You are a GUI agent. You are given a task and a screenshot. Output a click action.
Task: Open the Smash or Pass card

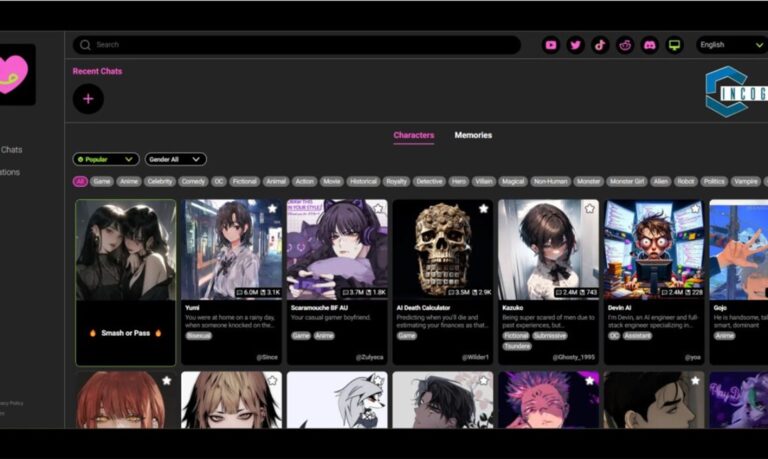(126, 283)
